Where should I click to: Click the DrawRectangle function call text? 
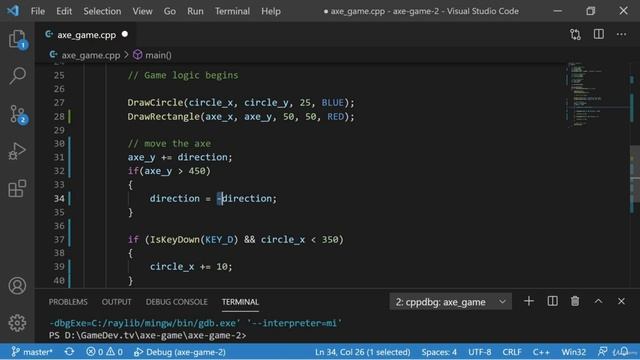point(164,116)
